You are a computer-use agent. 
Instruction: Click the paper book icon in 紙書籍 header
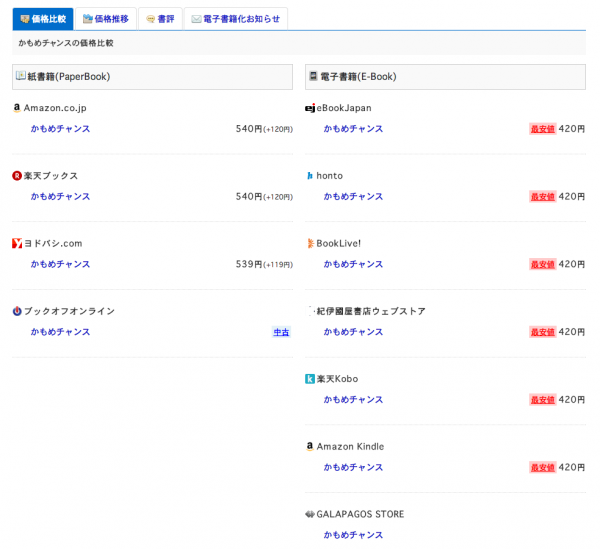(21, 76)
